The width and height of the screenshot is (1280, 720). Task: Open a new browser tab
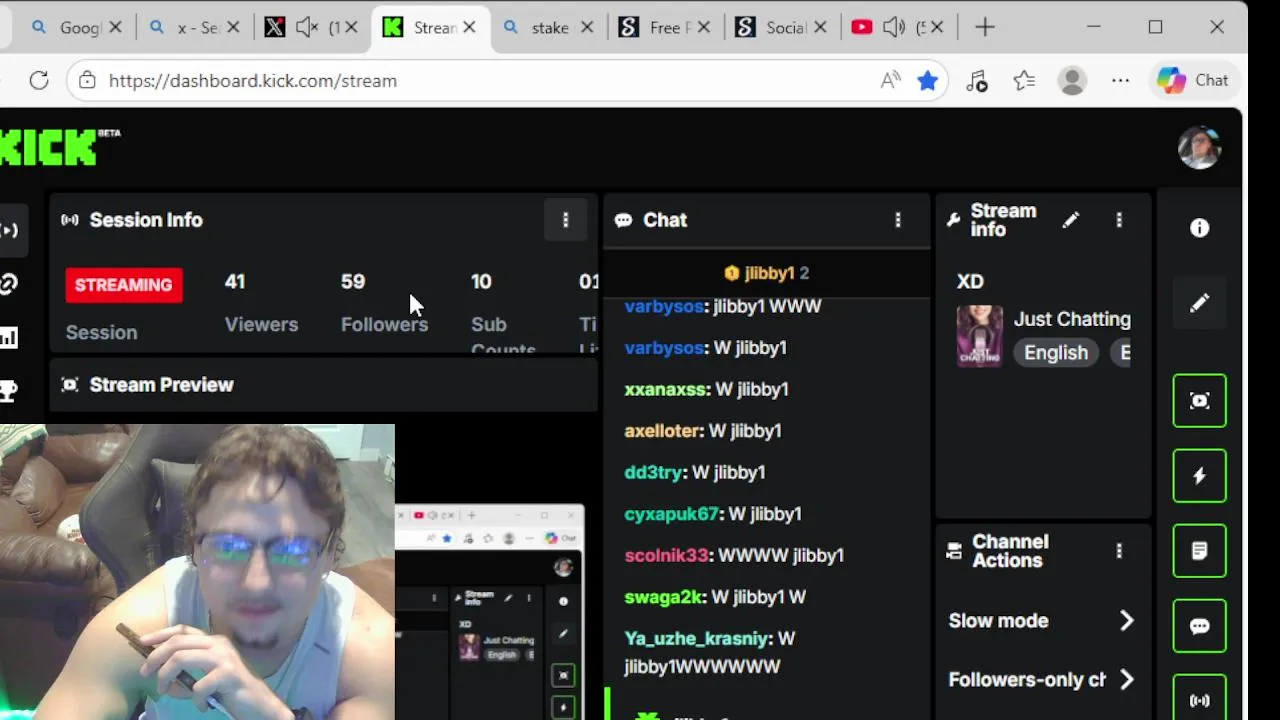pos(985,28)
